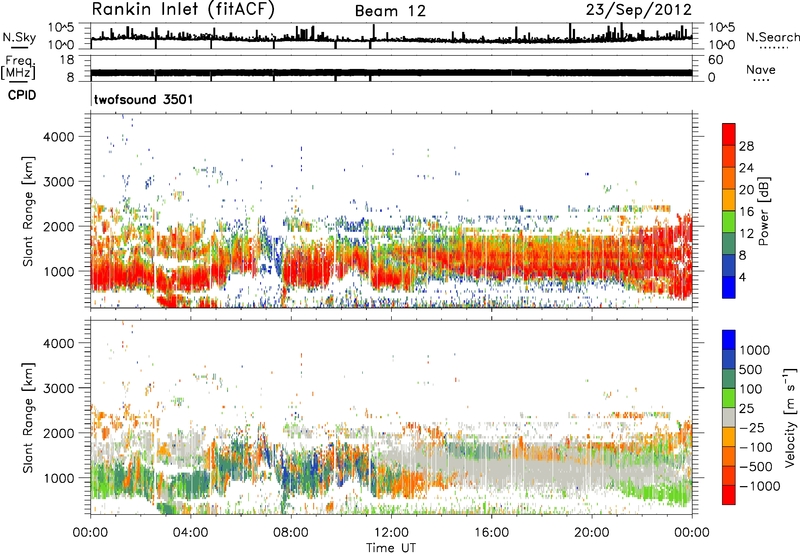Click the 'Slant Range [km]' label of the power panel
The image size is (800, 554).
pyautogui.click(x=28, y=211)
